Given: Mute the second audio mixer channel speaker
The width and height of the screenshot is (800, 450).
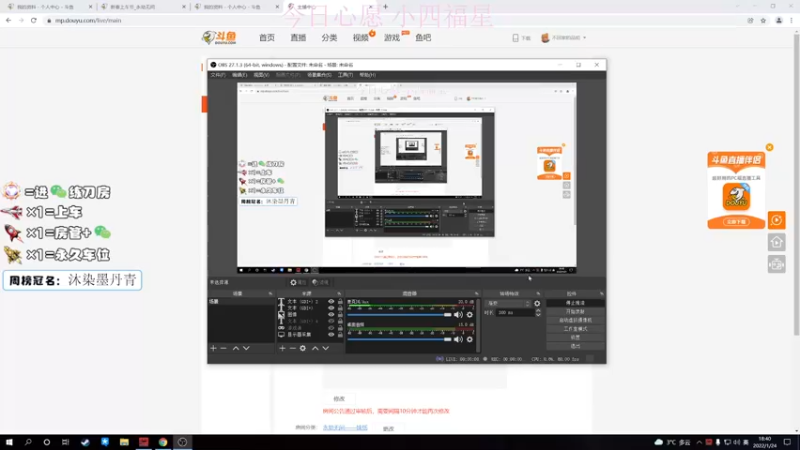Looking at the screenshot, I should (458, 339).
